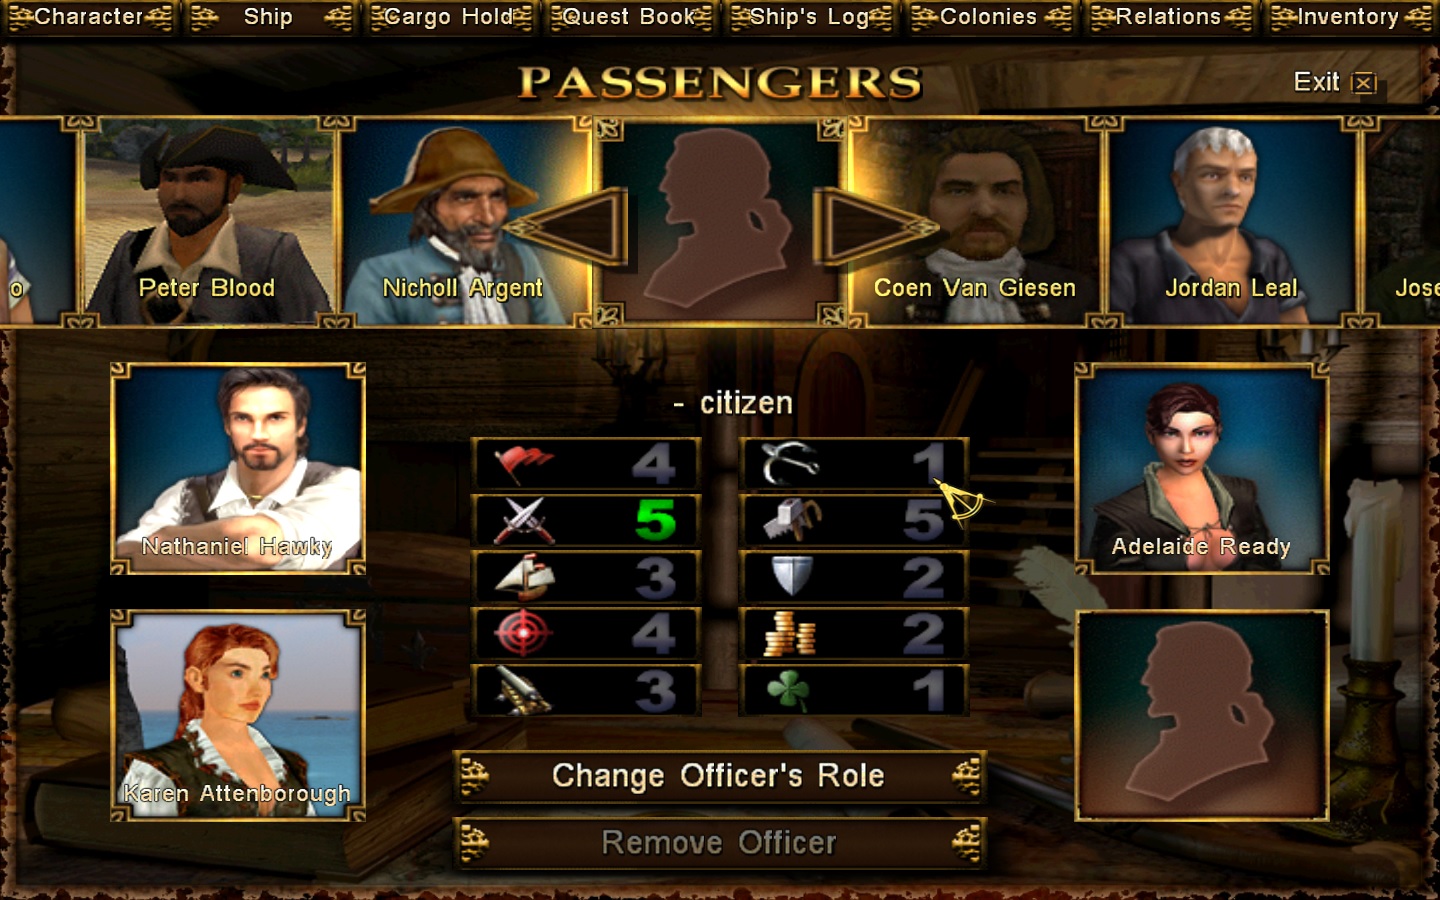Click Change Officer's Role button
Viewport: 1440px width, 900px height.
[x=719, y=776]
